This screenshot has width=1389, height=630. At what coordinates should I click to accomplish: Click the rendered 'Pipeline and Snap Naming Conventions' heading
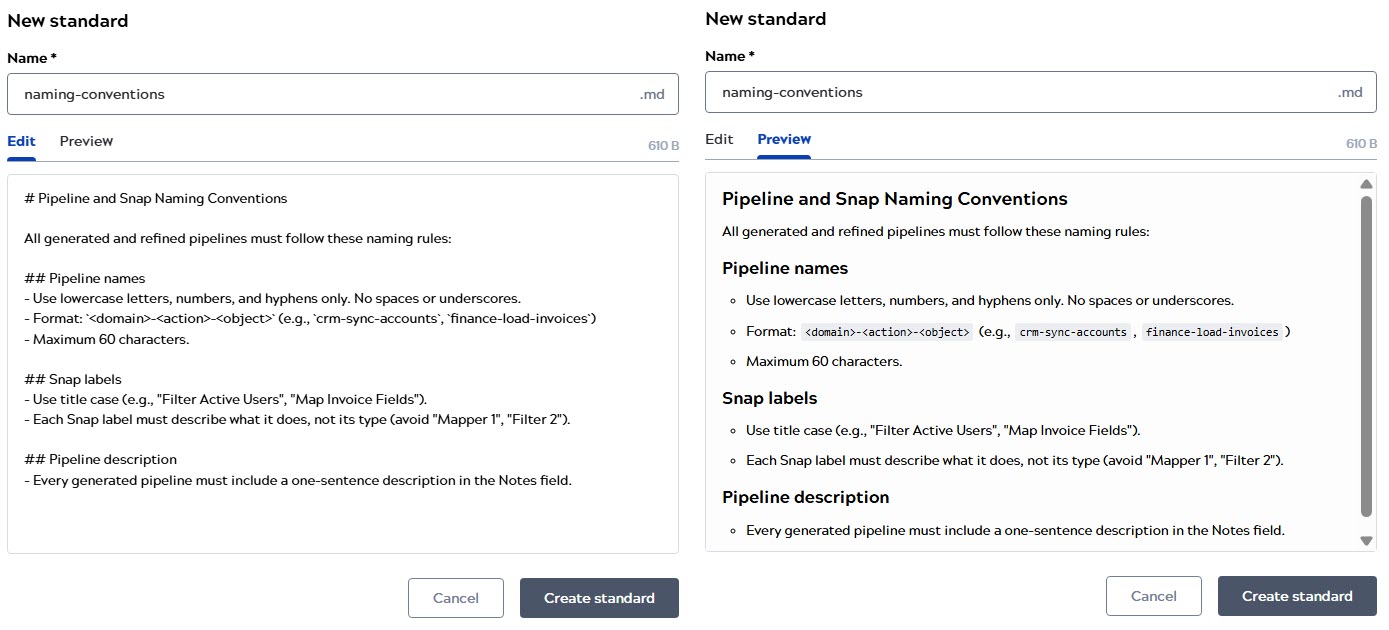click(895, 199)
